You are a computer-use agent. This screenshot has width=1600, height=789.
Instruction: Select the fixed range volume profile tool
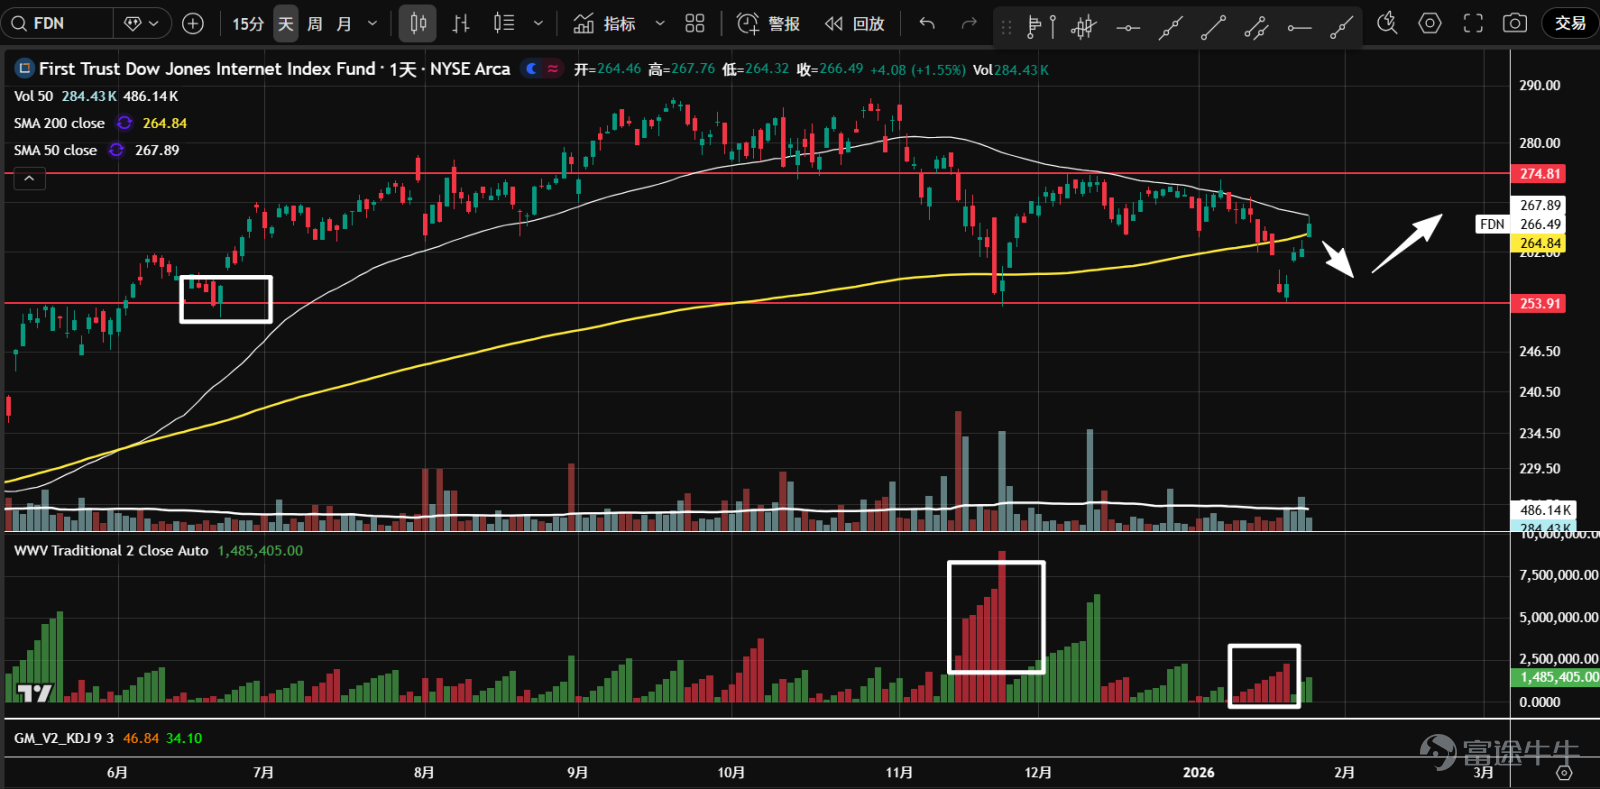coord(1041,27)
